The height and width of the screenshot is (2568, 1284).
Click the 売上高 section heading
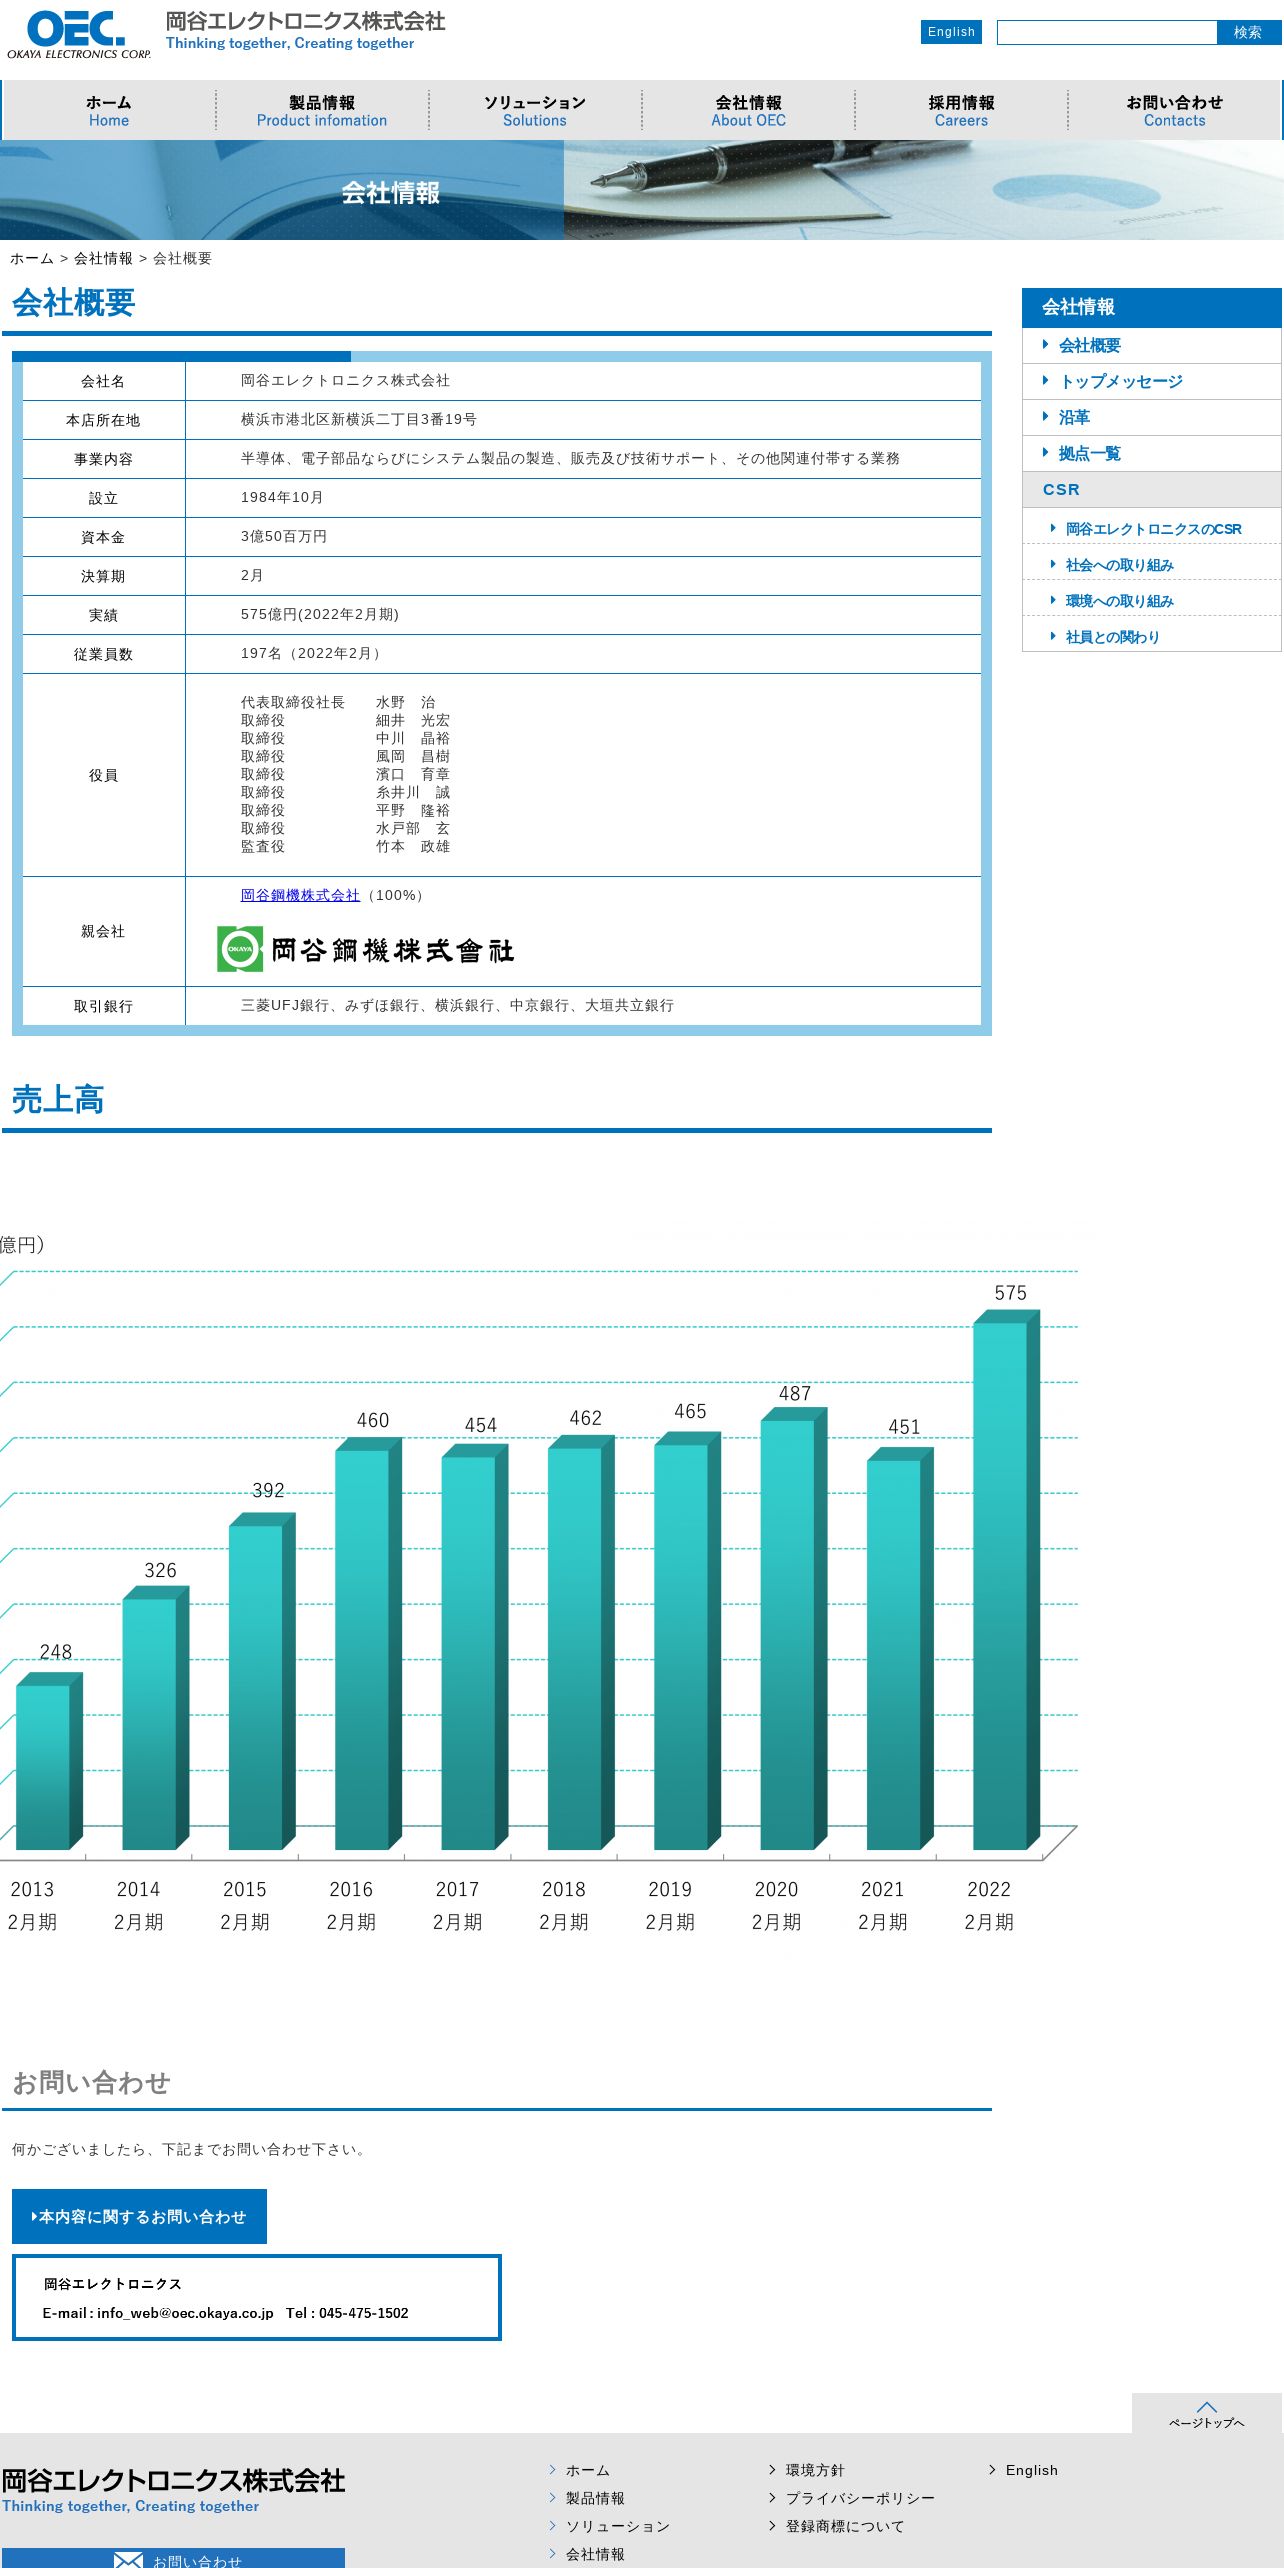click(58, 1099)
